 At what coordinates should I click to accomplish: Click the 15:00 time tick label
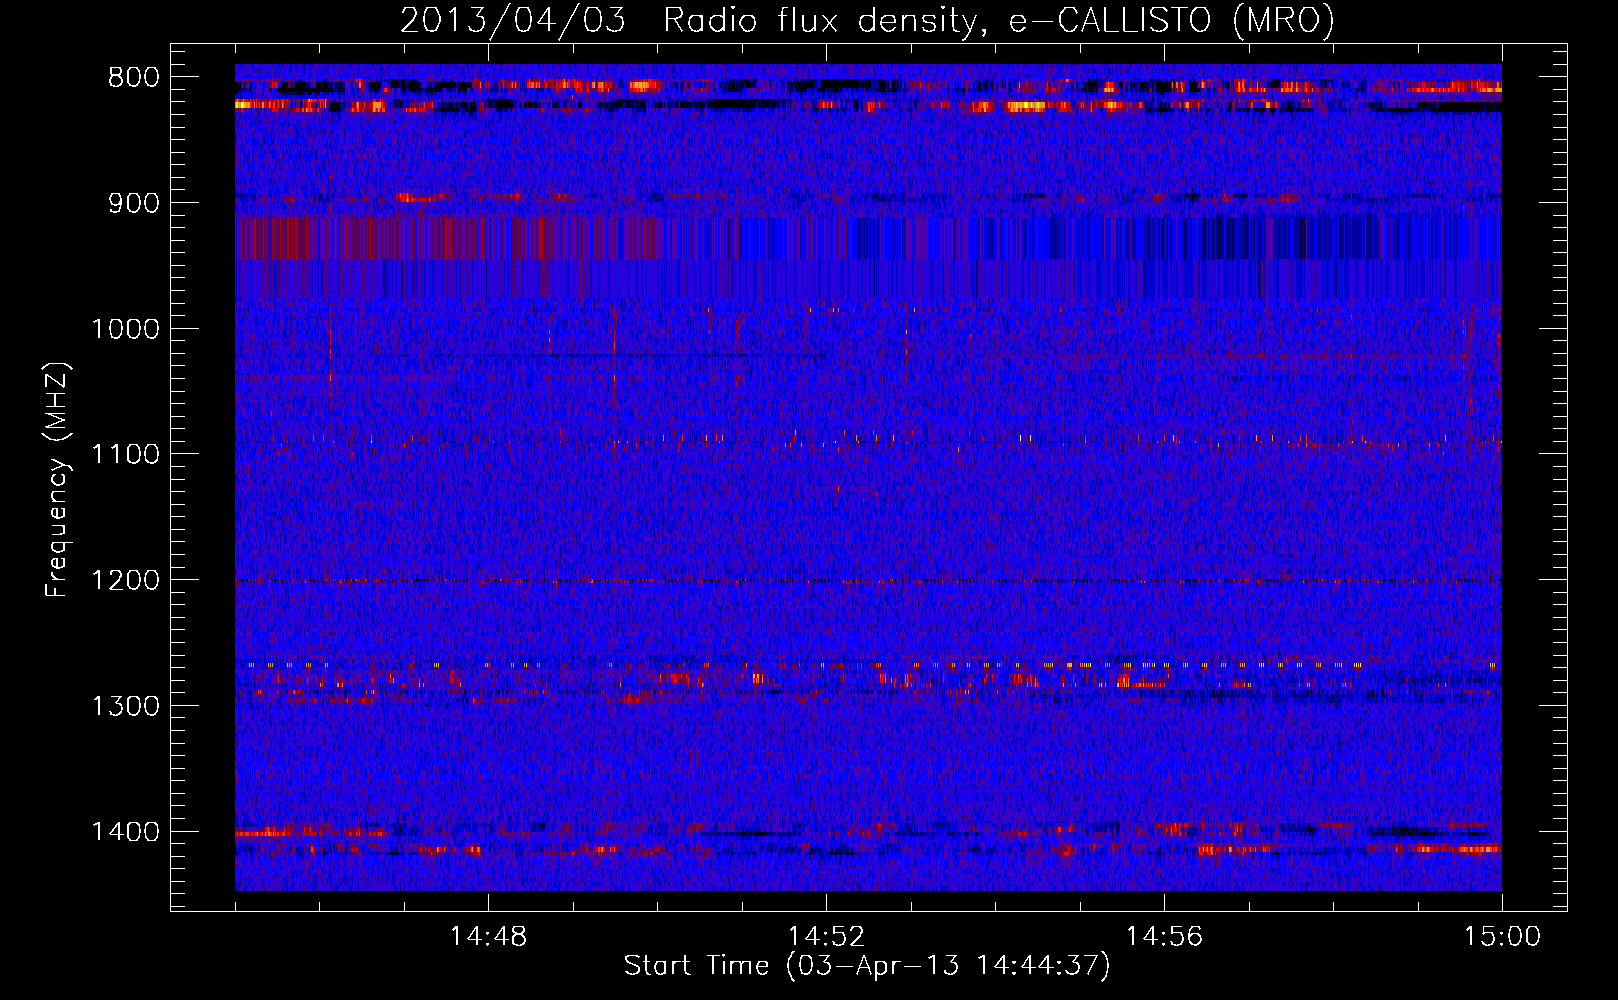[1502, 937]
